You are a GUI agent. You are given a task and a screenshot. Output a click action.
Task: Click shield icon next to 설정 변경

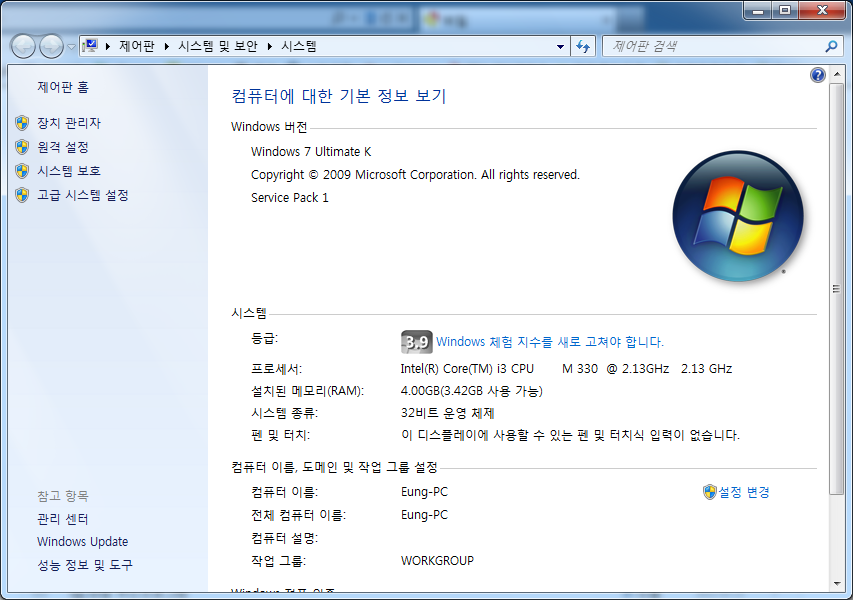709,492
